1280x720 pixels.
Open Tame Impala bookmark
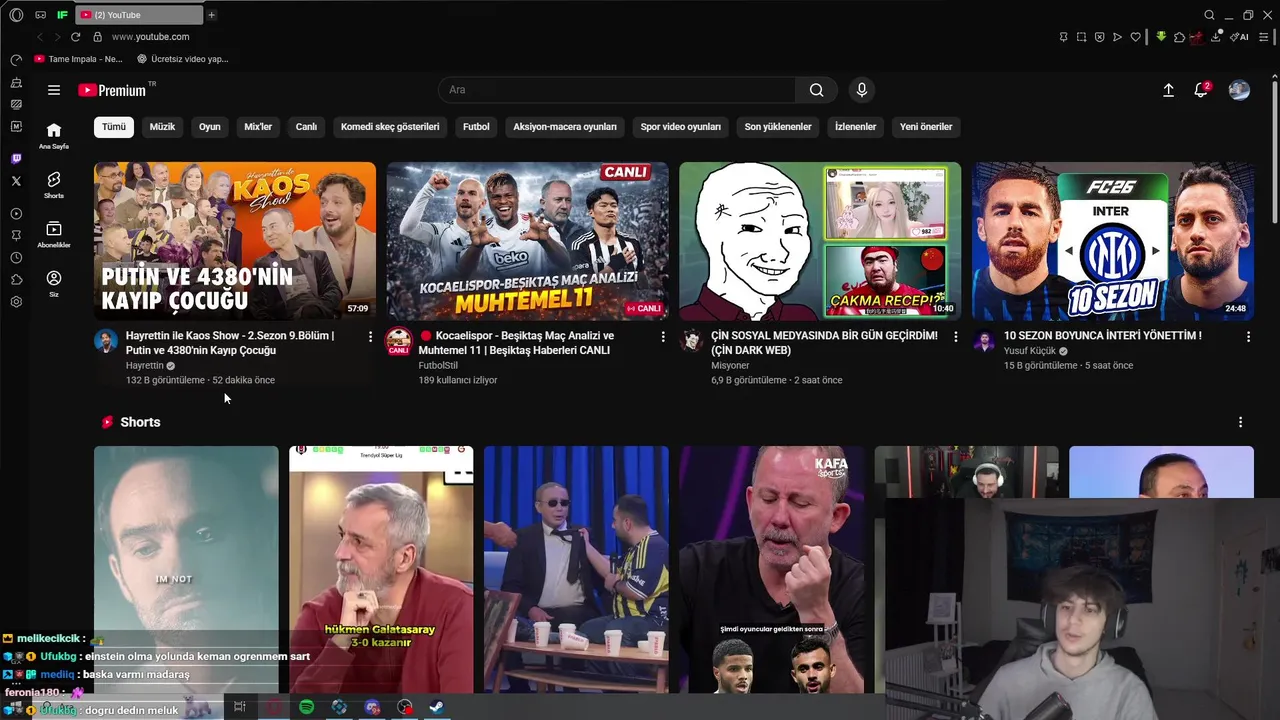coord(78,59)
